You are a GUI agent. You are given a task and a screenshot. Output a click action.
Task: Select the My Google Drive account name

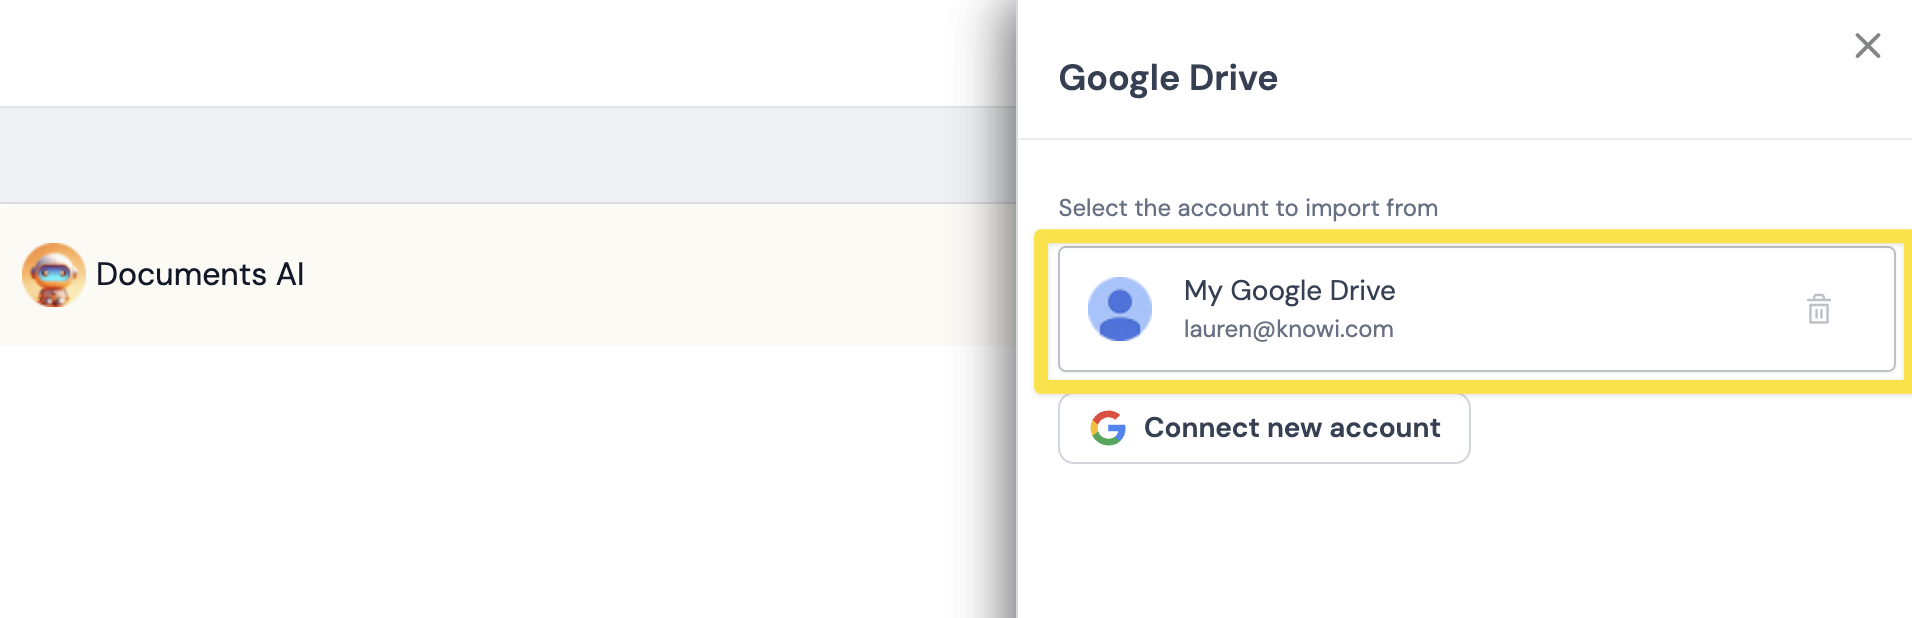click(x=1289, y=291)
